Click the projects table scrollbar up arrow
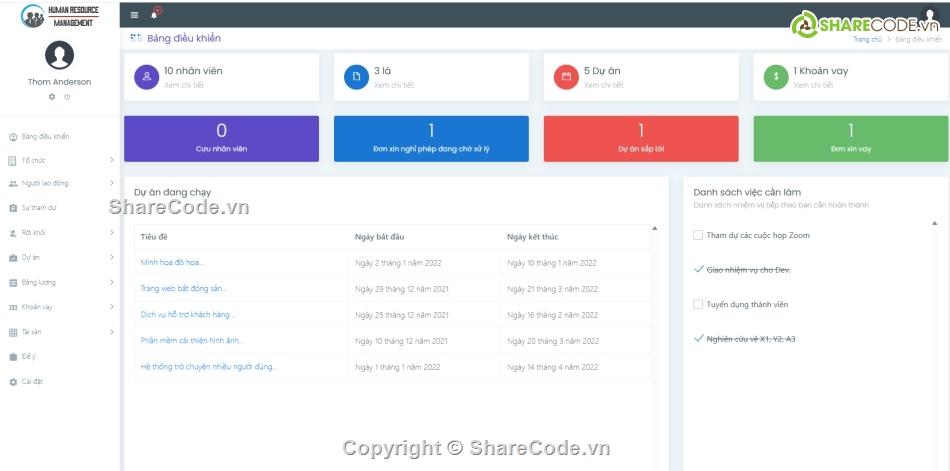Image resolution: width=950 pixels, height=471 pixels. (x=655, y=229)
